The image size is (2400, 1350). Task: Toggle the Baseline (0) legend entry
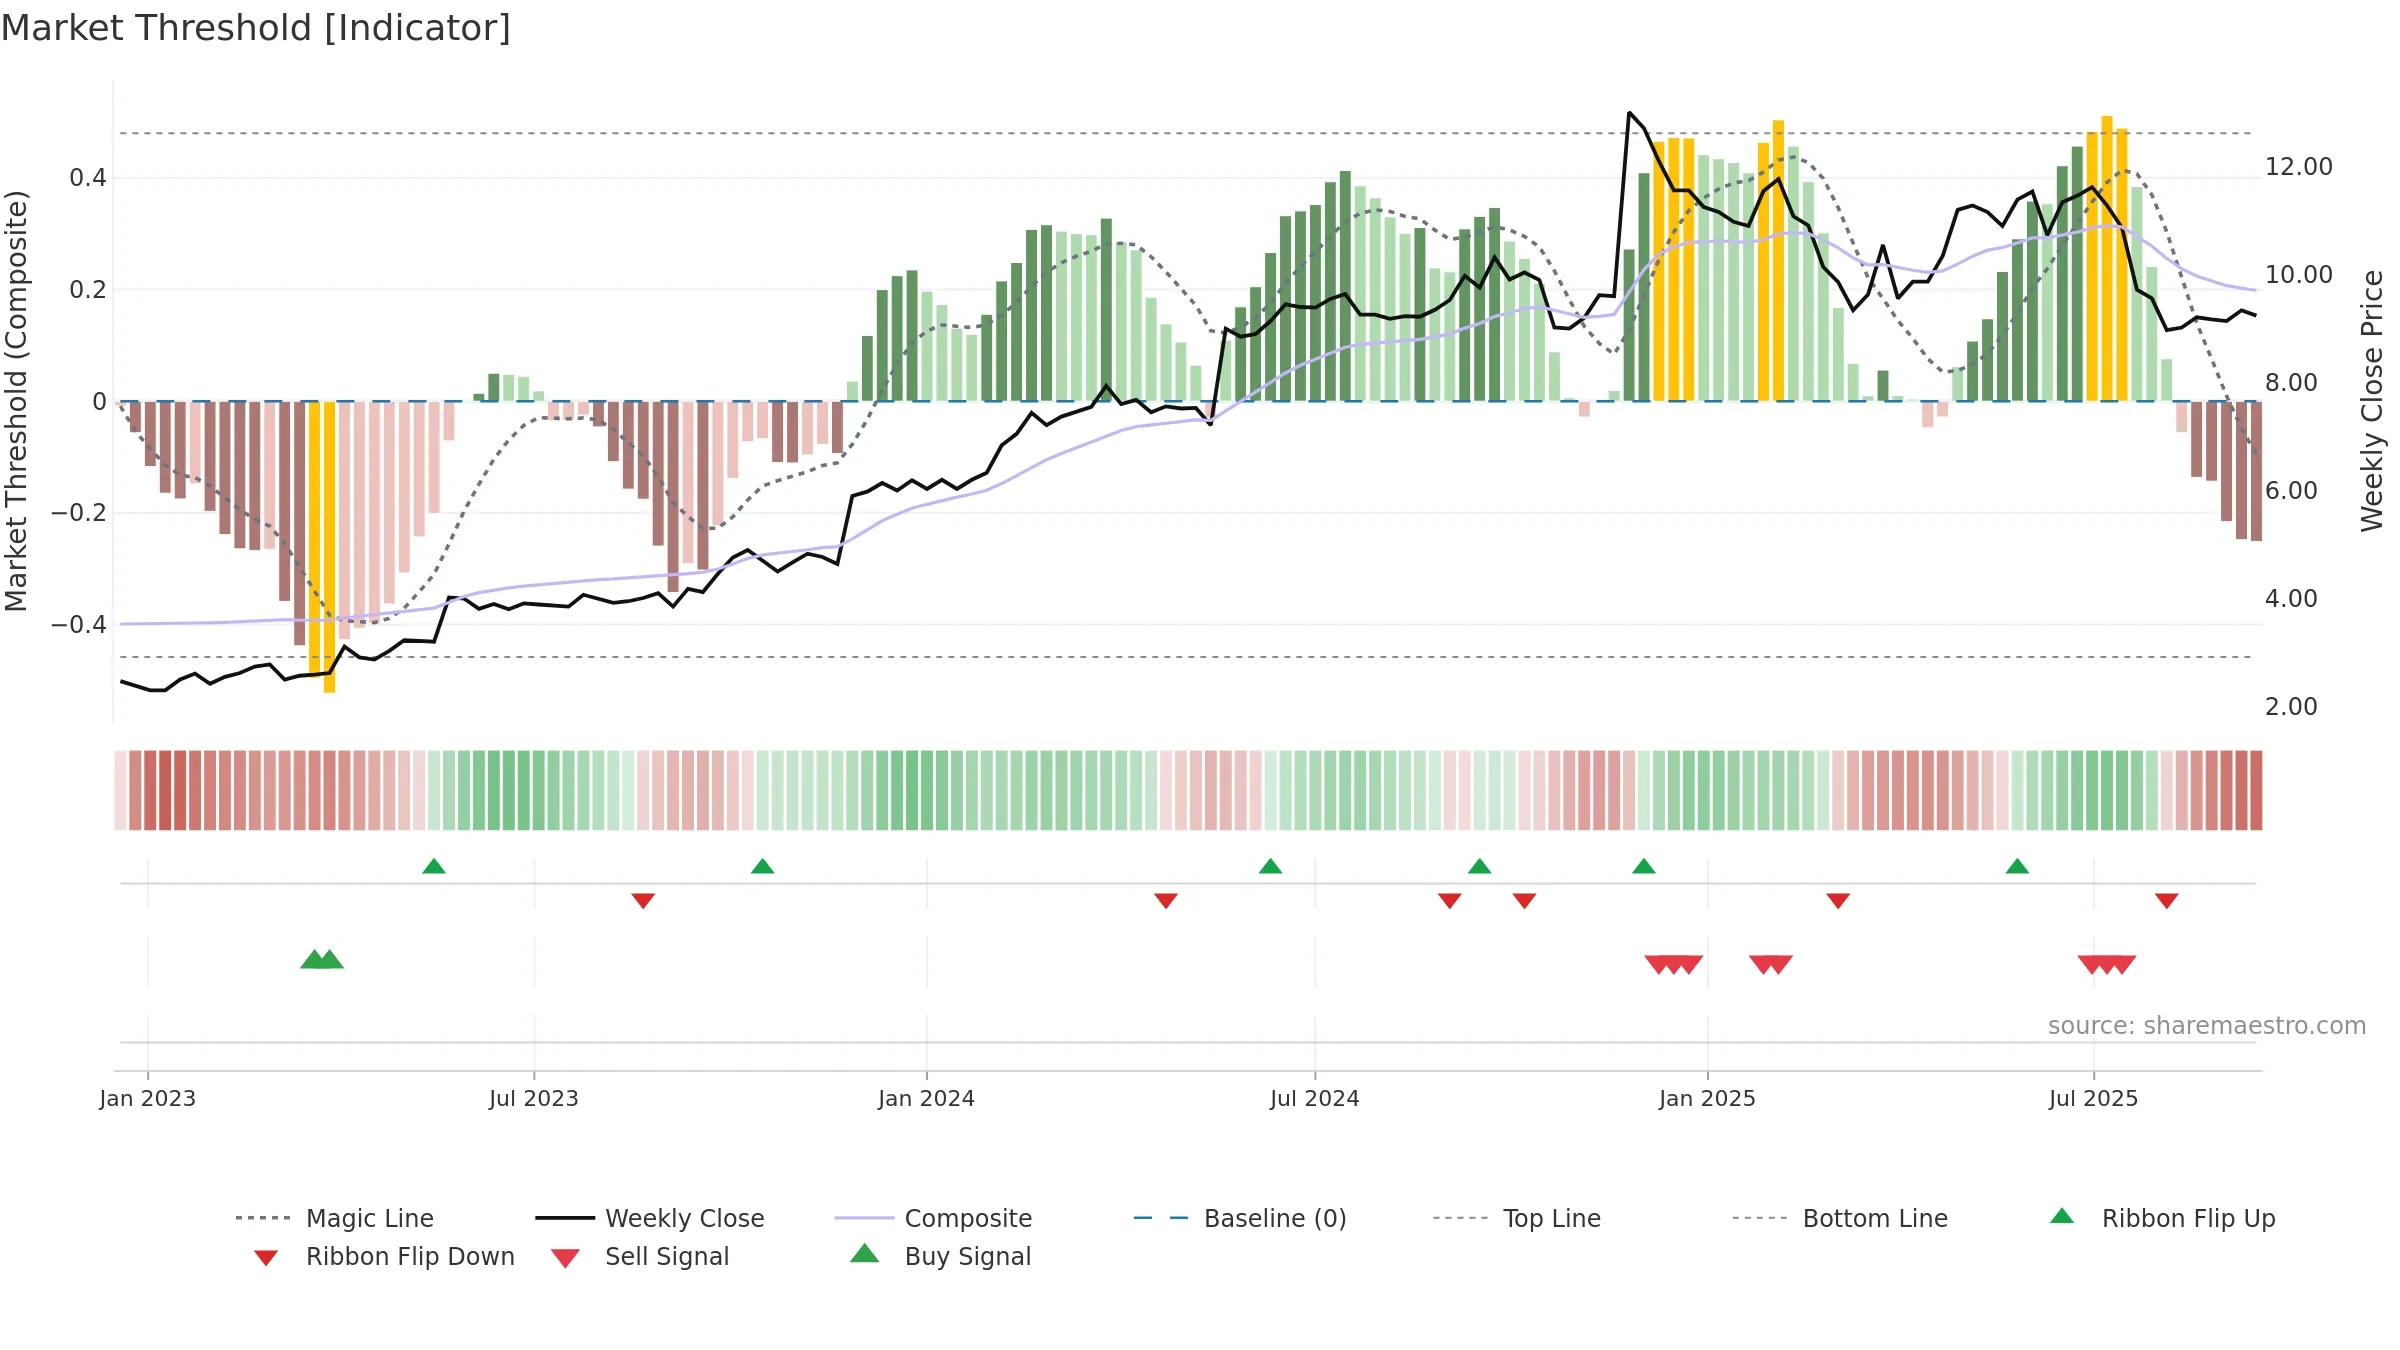1240,1218
